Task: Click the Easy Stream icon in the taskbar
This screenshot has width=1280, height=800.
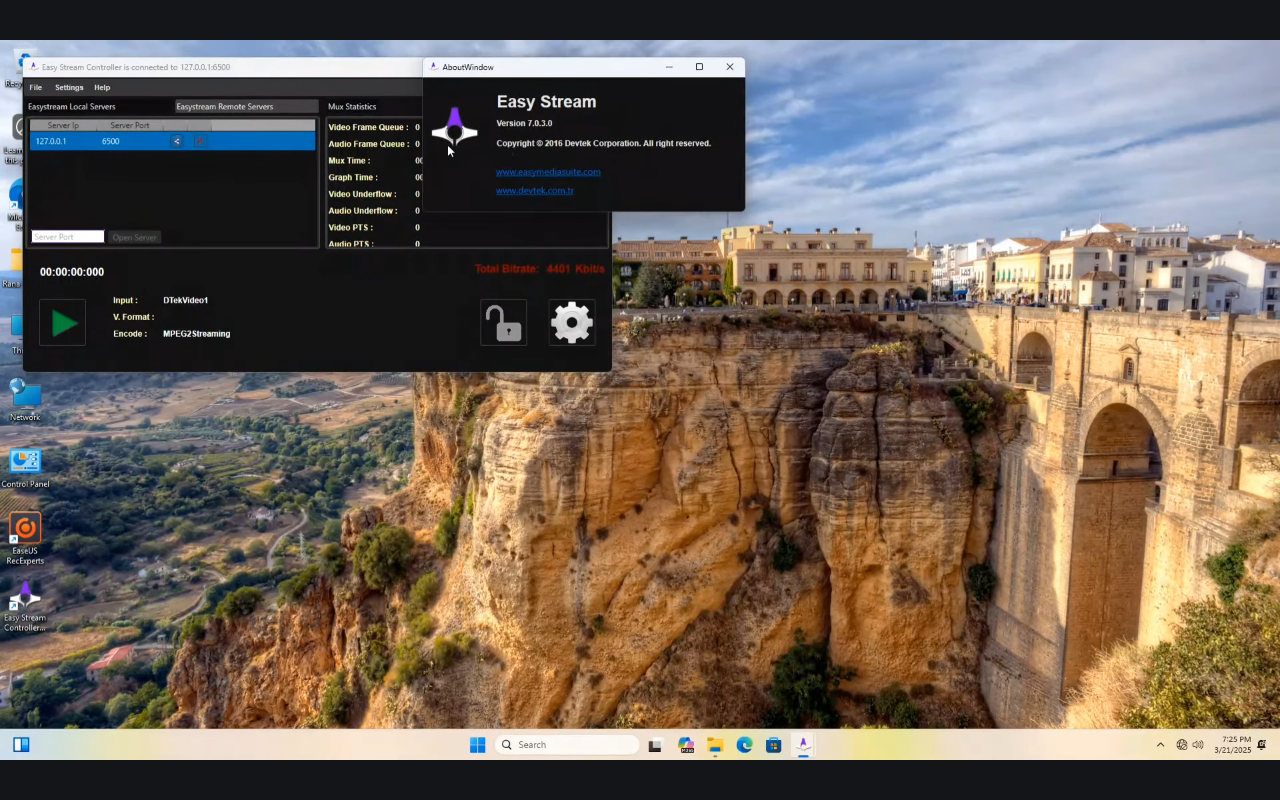Action: [x=803, y=744]
